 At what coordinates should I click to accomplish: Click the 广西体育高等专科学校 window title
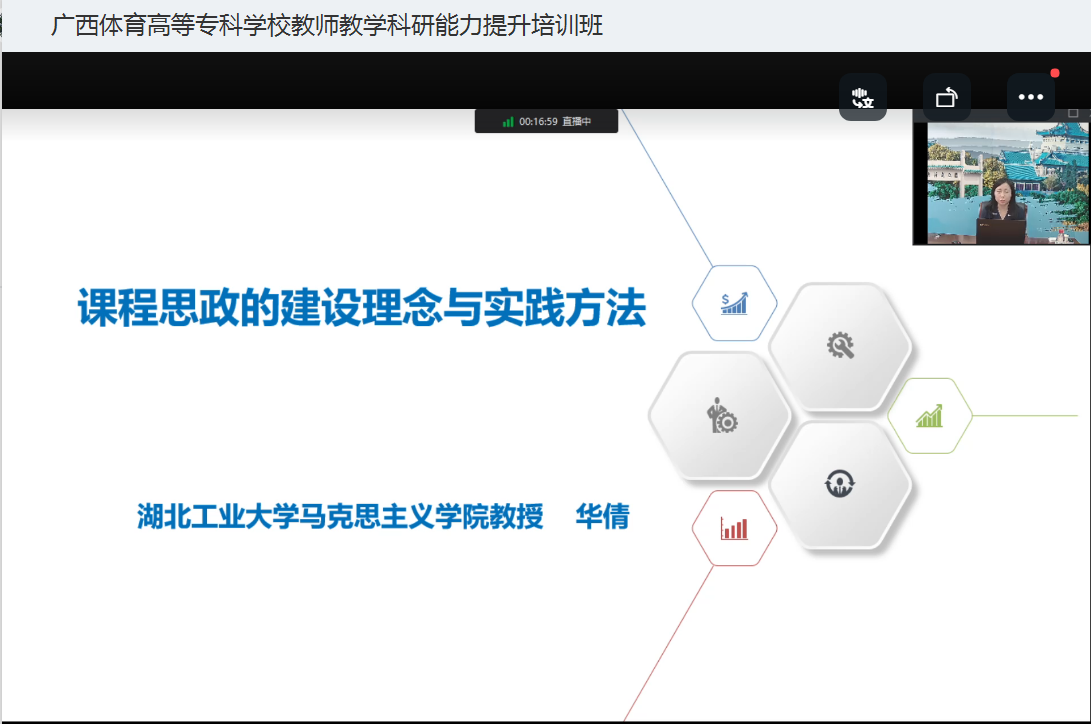(327, 26)
